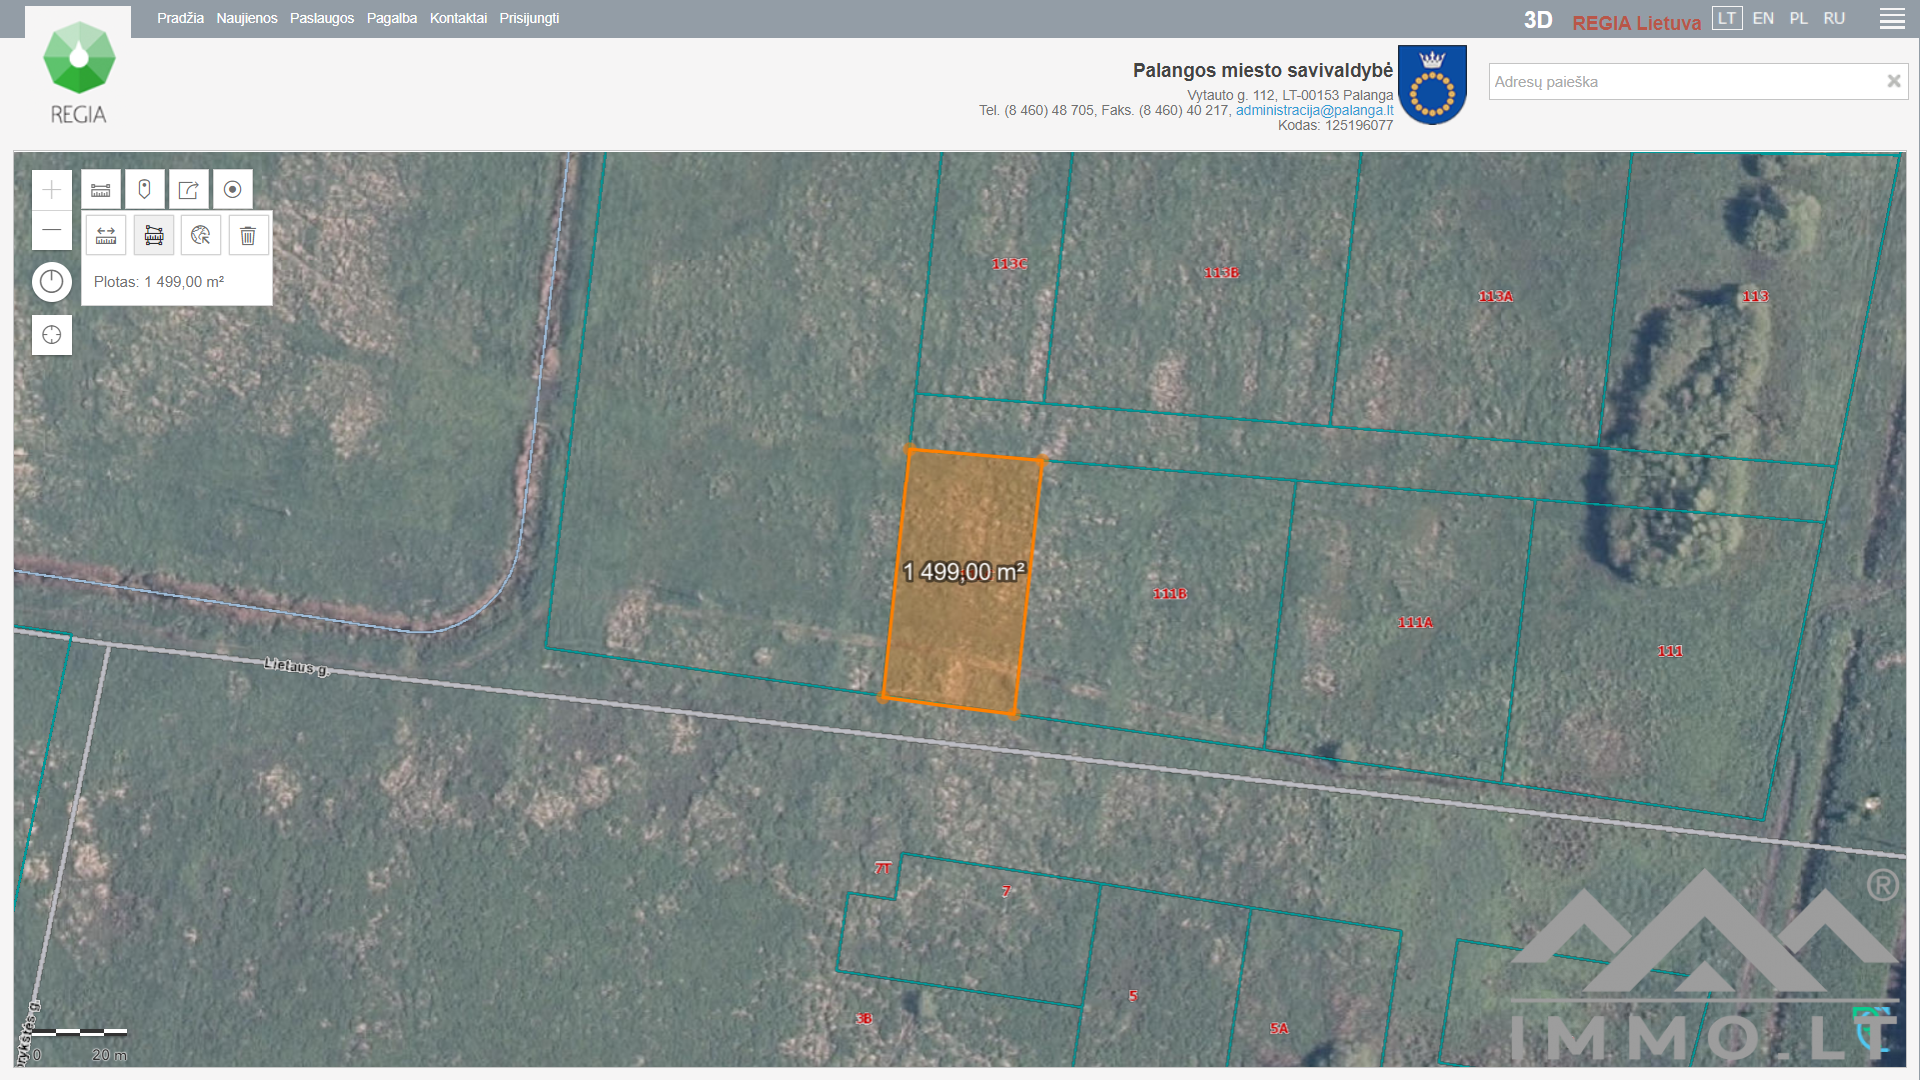The height and width of the screenshot is (1080, 1920).
Task: Open the Paslaugos menu item
Action: 322,19
